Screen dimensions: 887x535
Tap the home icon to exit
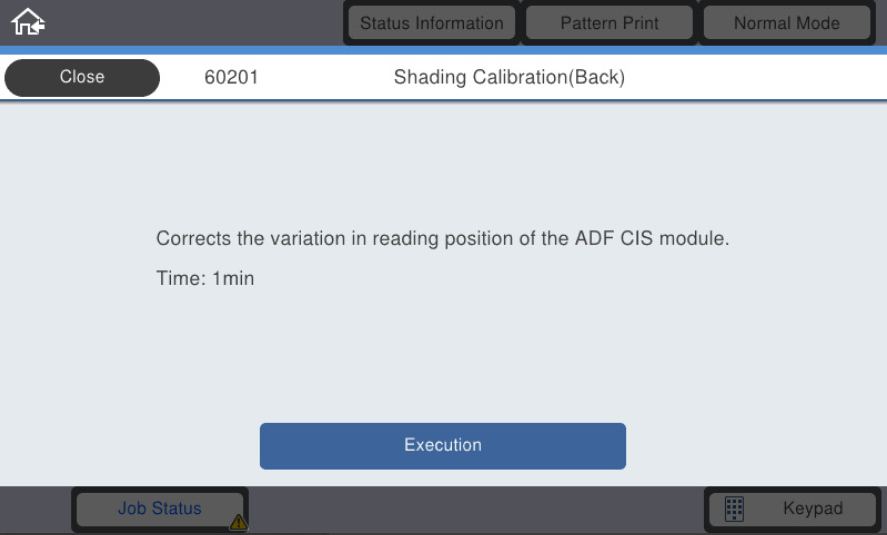[28, 22]
